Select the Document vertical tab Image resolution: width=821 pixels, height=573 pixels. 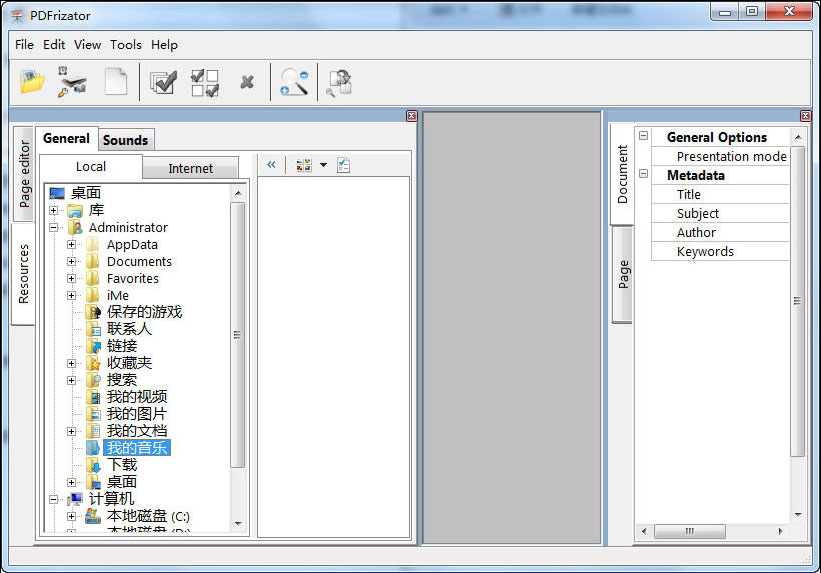tap(622, 174)
